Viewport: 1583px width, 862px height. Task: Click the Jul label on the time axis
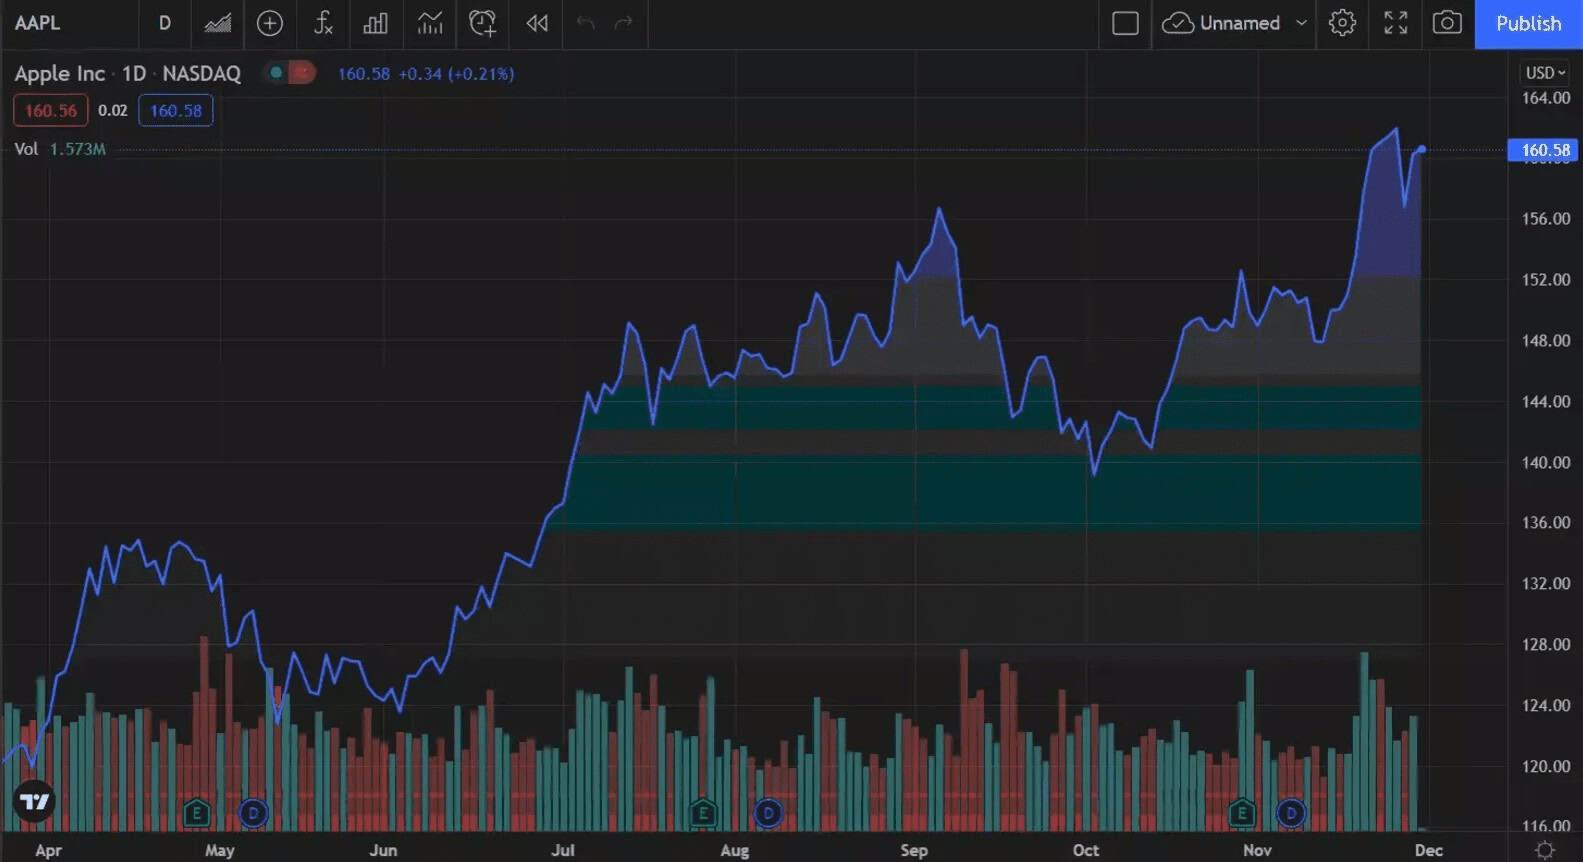click(563, 850)
